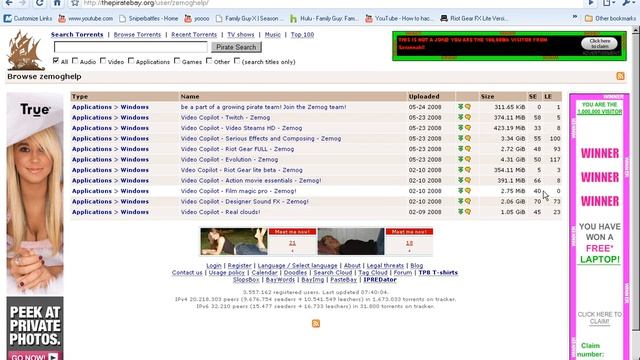Open Video Copilot - Evolution - Zemog torrent
The height and width of the screenshot is (360, 640).
coord(229,160)
